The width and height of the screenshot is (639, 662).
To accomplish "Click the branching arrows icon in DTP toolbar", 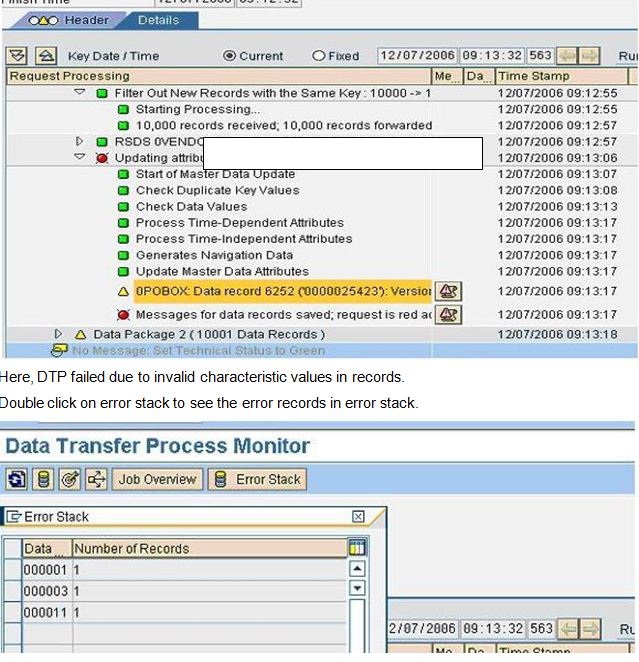I will 96,480.
